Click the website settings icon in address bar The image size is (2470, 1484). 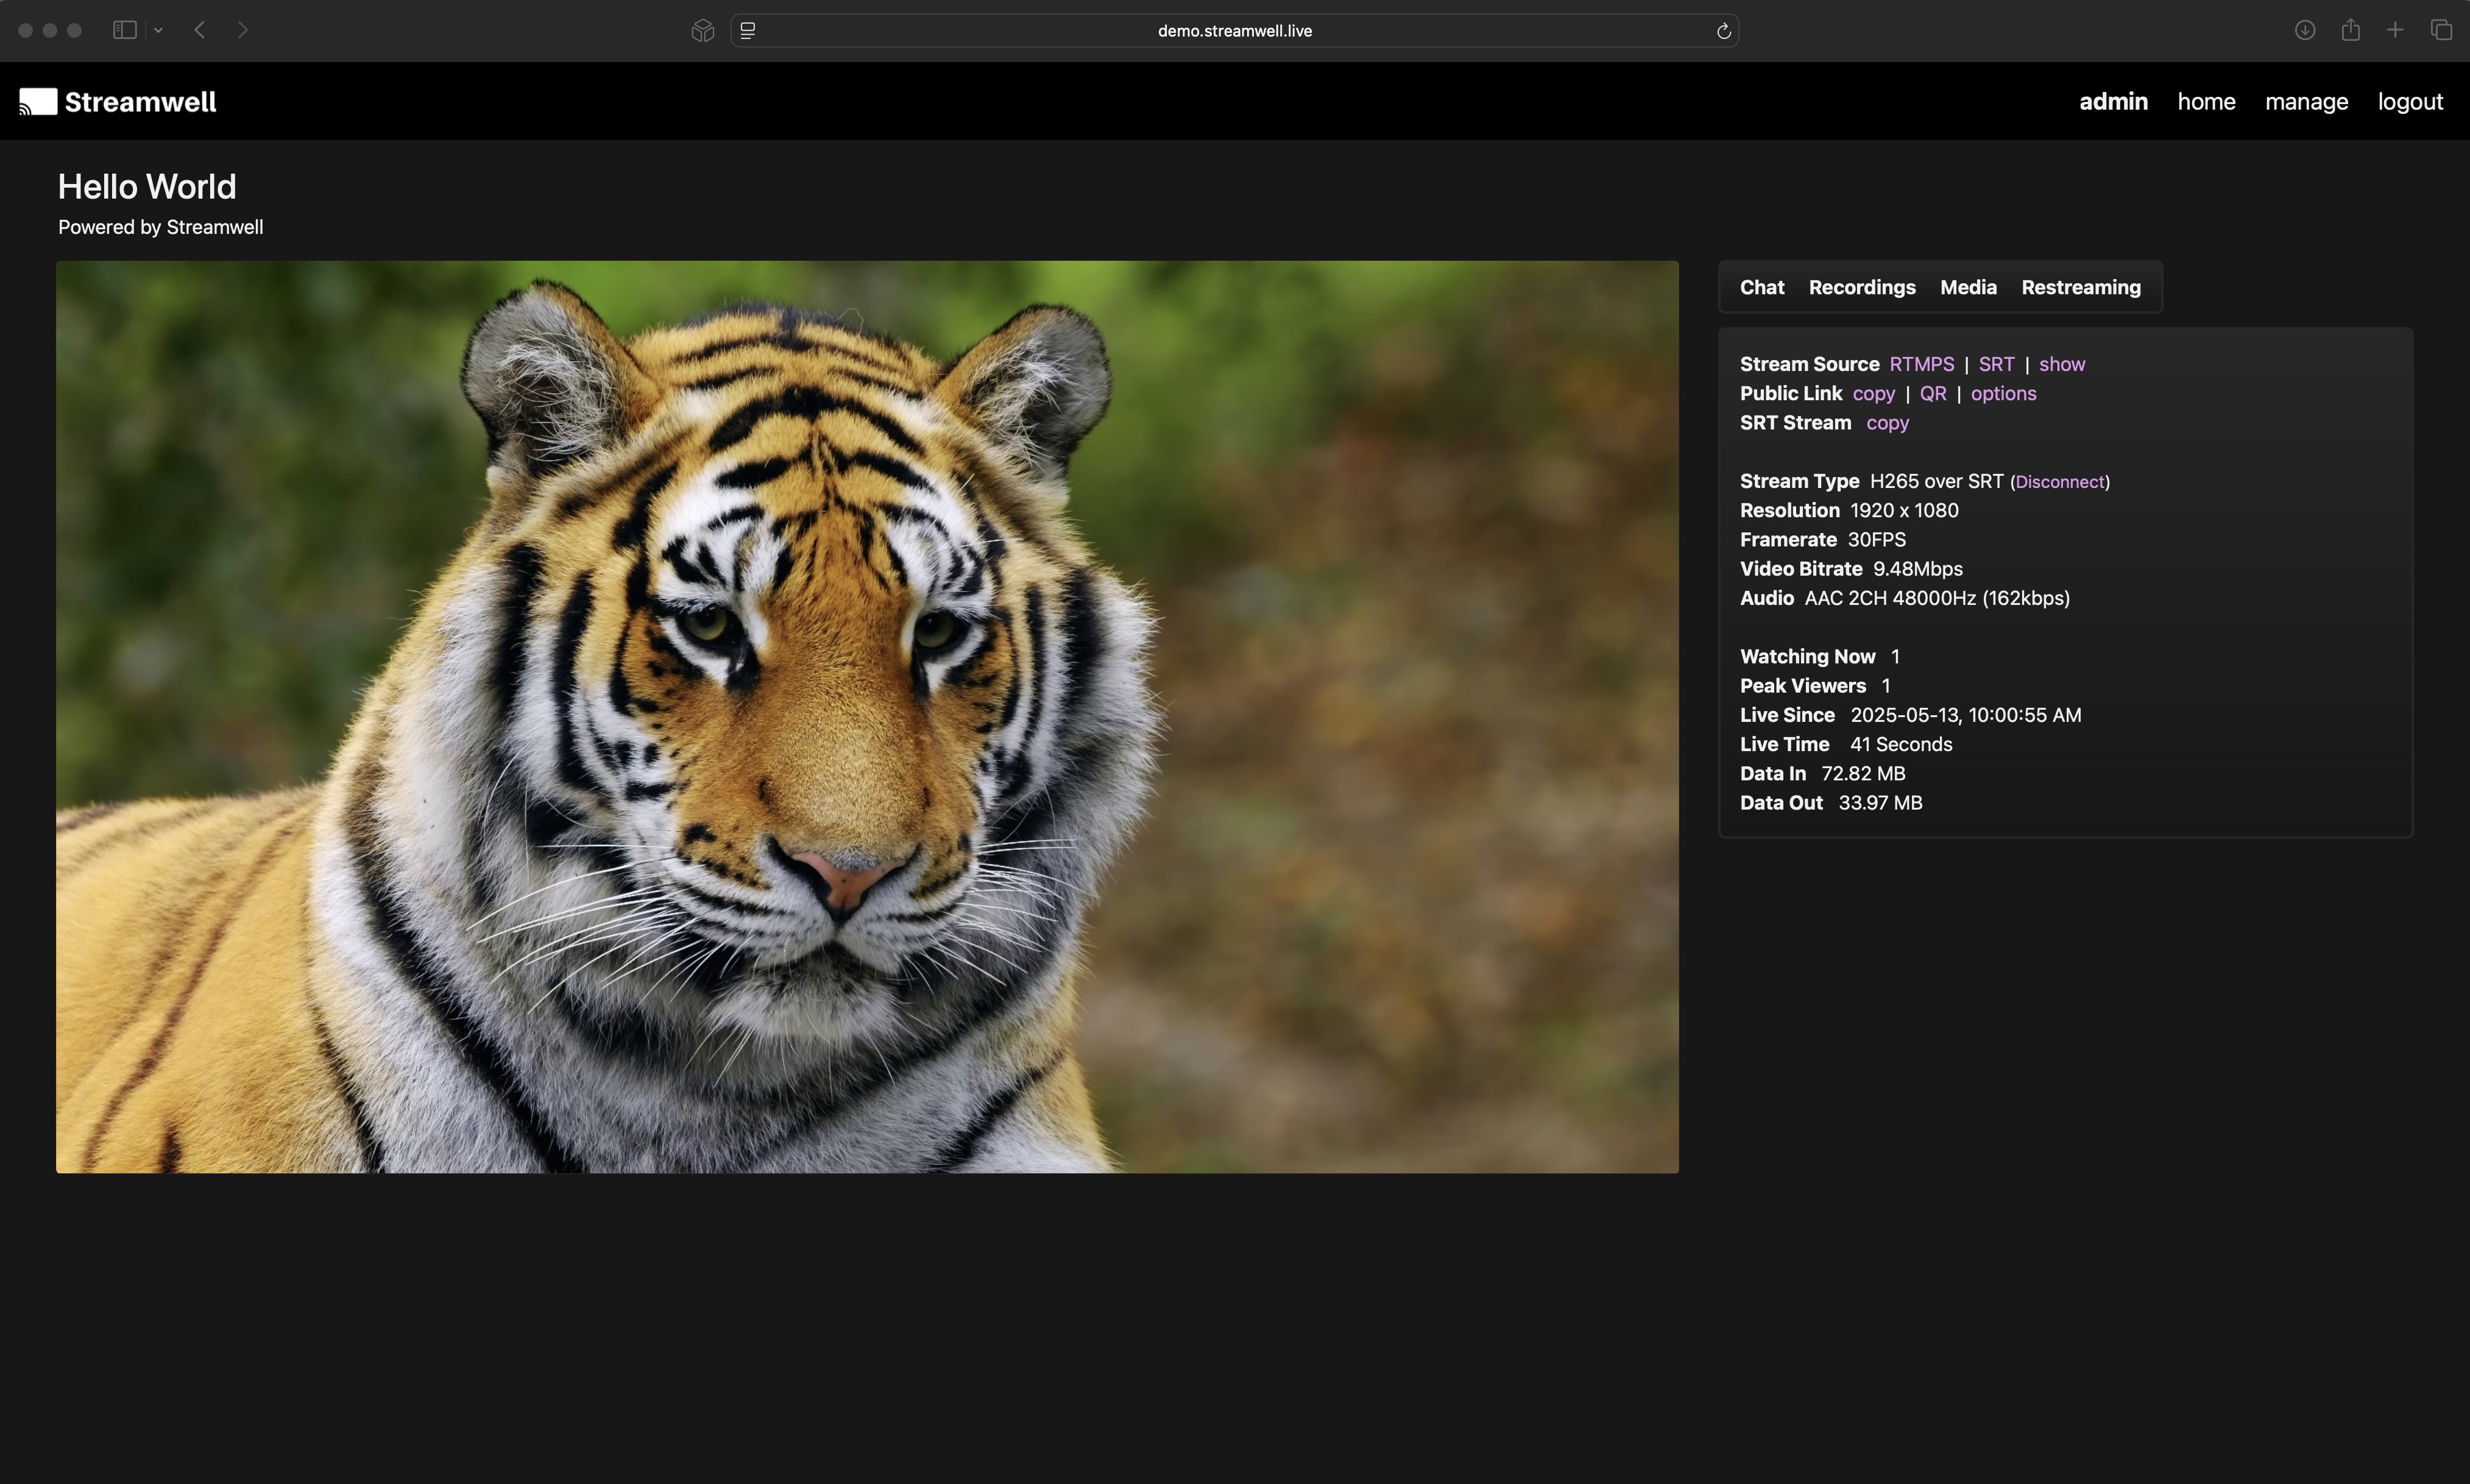pos(748,31)
